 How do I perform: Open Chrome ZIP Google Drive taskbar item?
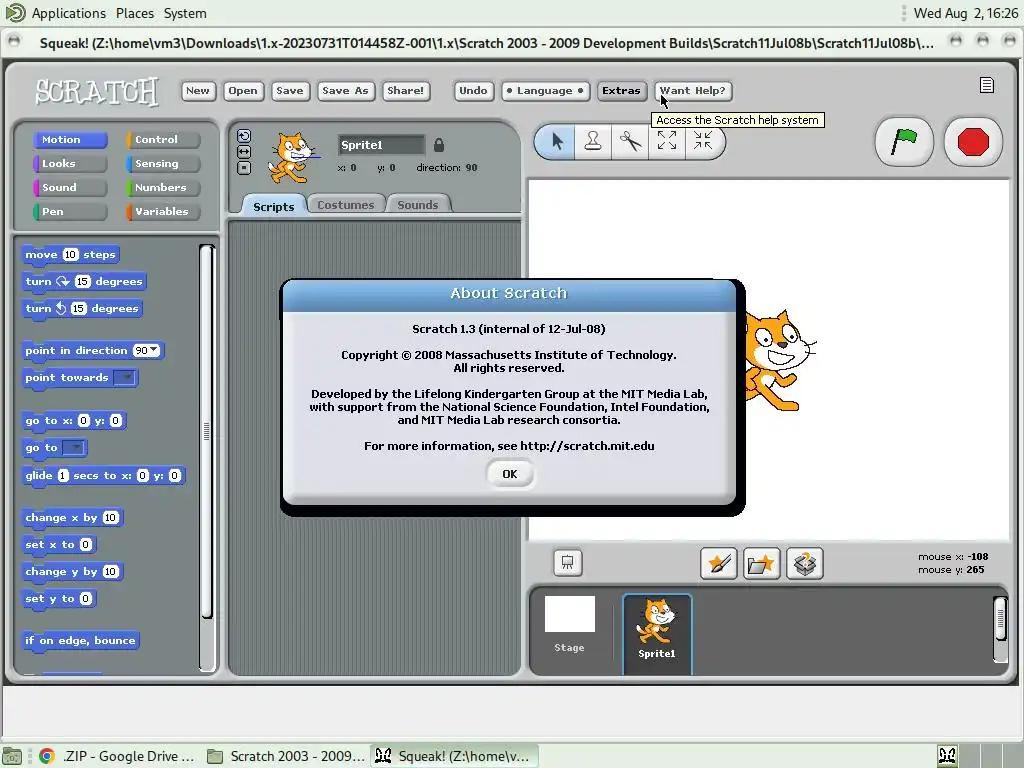click(118, 756)
